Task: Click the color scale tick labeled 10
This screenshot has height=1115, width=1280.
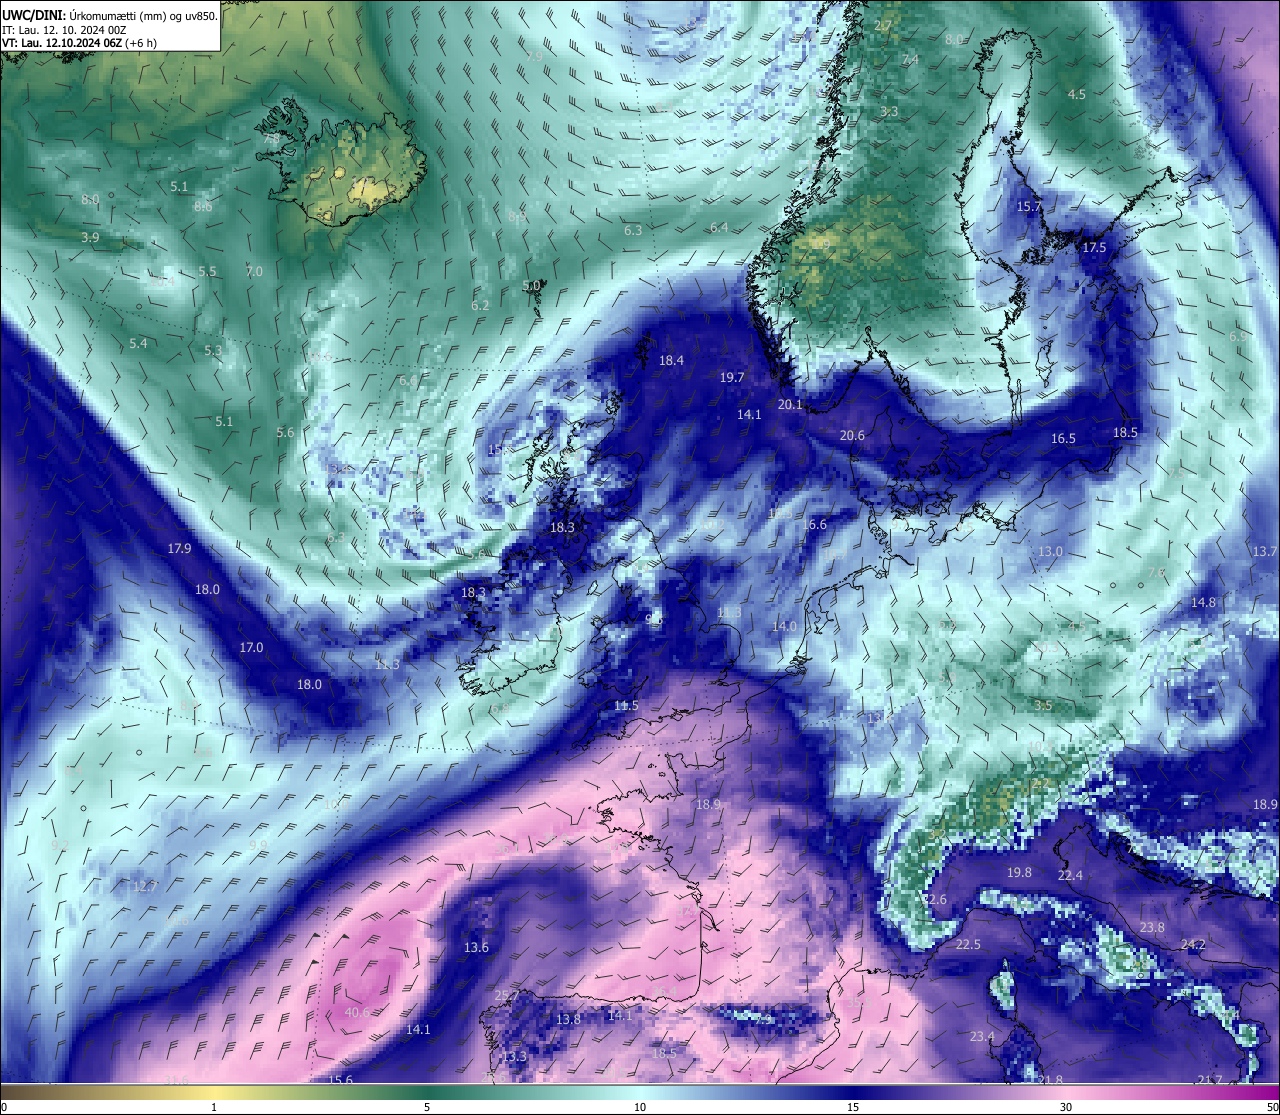Action: click(640, 1107)
